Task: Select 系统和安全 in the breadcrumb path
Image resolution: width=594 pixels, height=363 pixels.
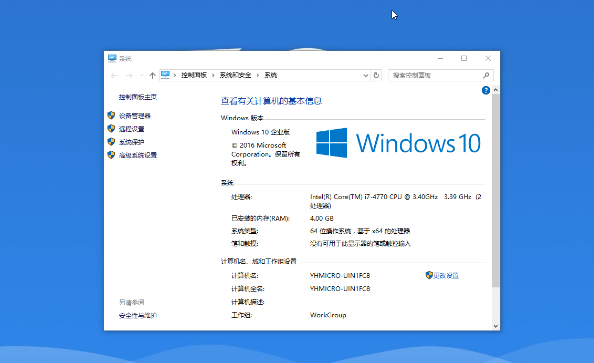Action: coord(235,75)
